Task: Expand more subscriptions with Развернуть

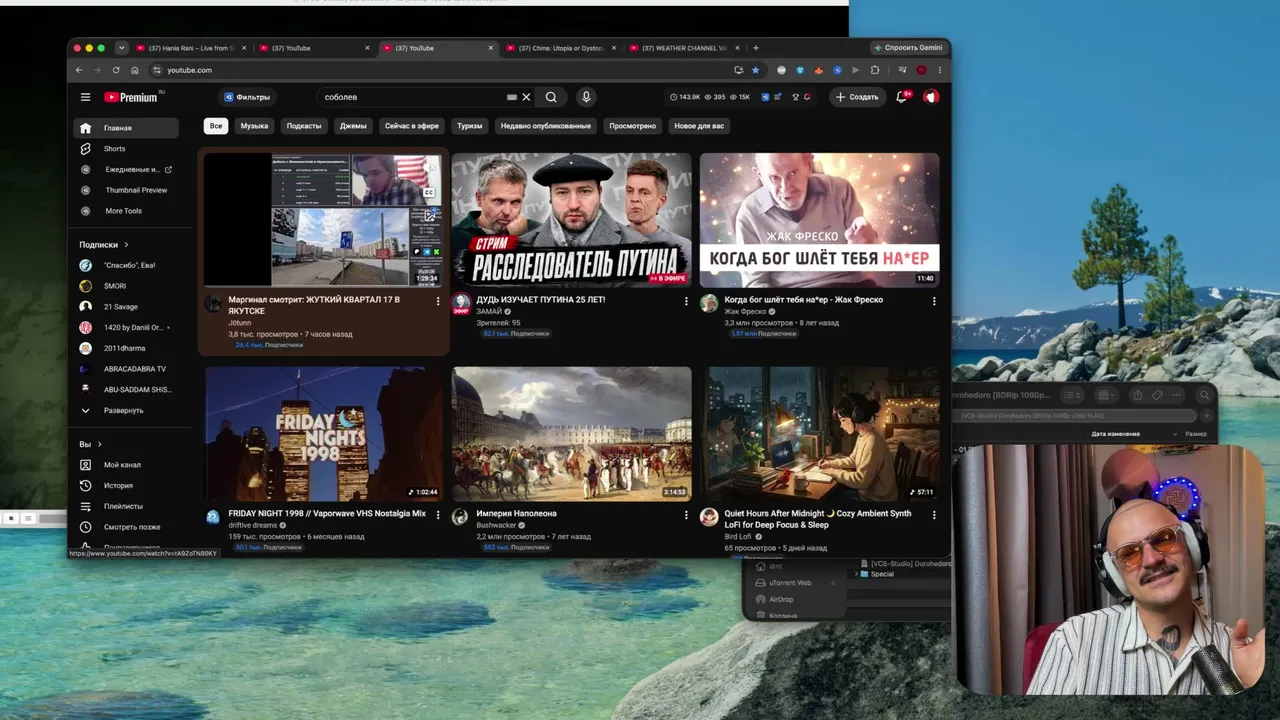Action: point(126,410)
